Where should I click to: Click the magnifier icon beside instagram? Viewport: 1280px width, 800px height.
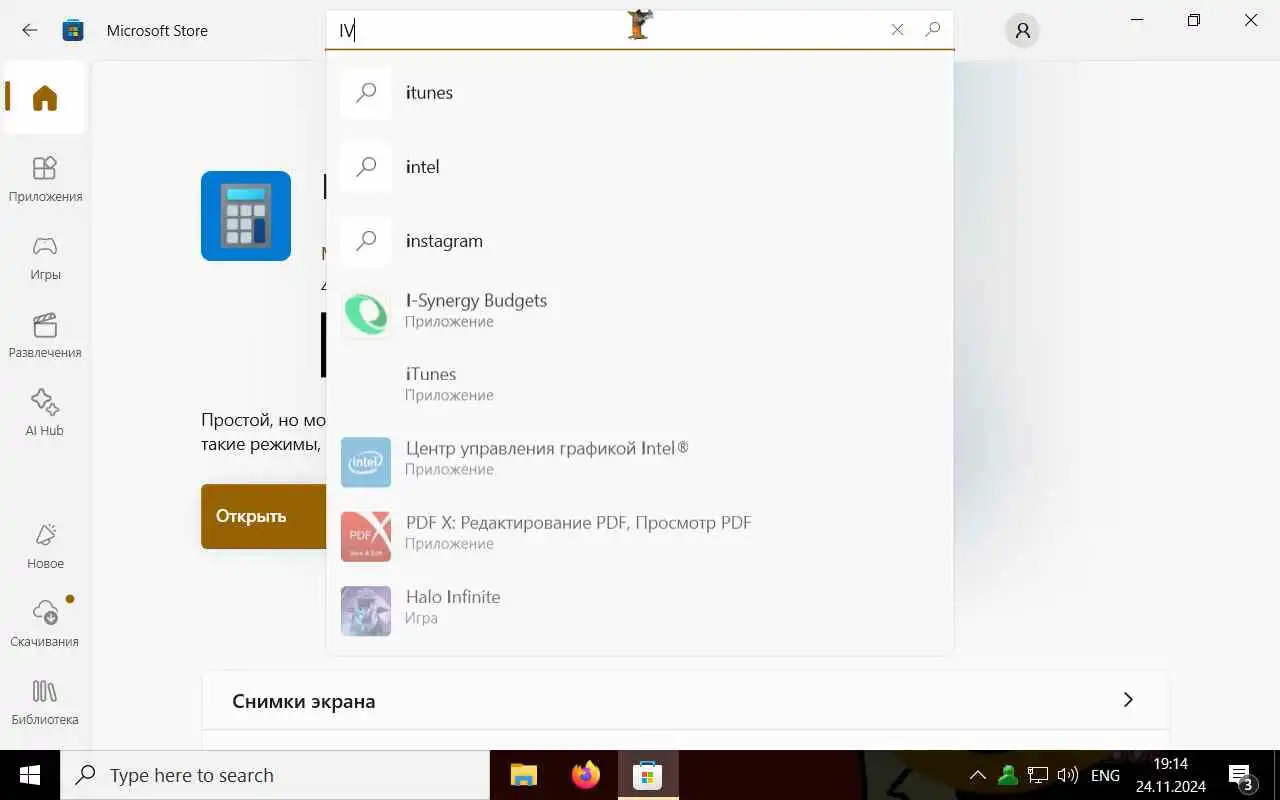(366, 241)
